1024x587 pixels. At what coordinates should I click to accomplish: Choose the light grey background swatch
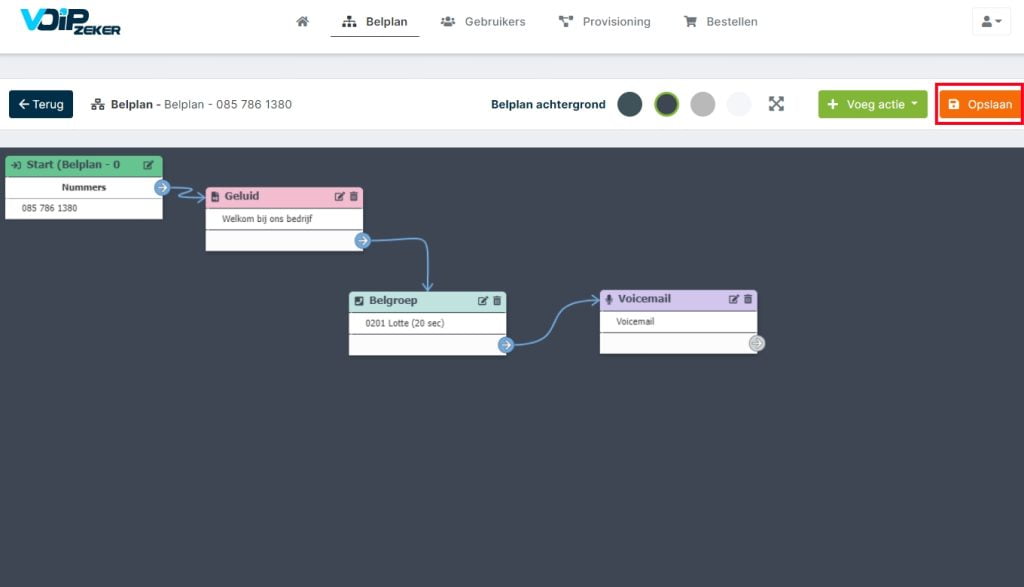tap(703, 104)
